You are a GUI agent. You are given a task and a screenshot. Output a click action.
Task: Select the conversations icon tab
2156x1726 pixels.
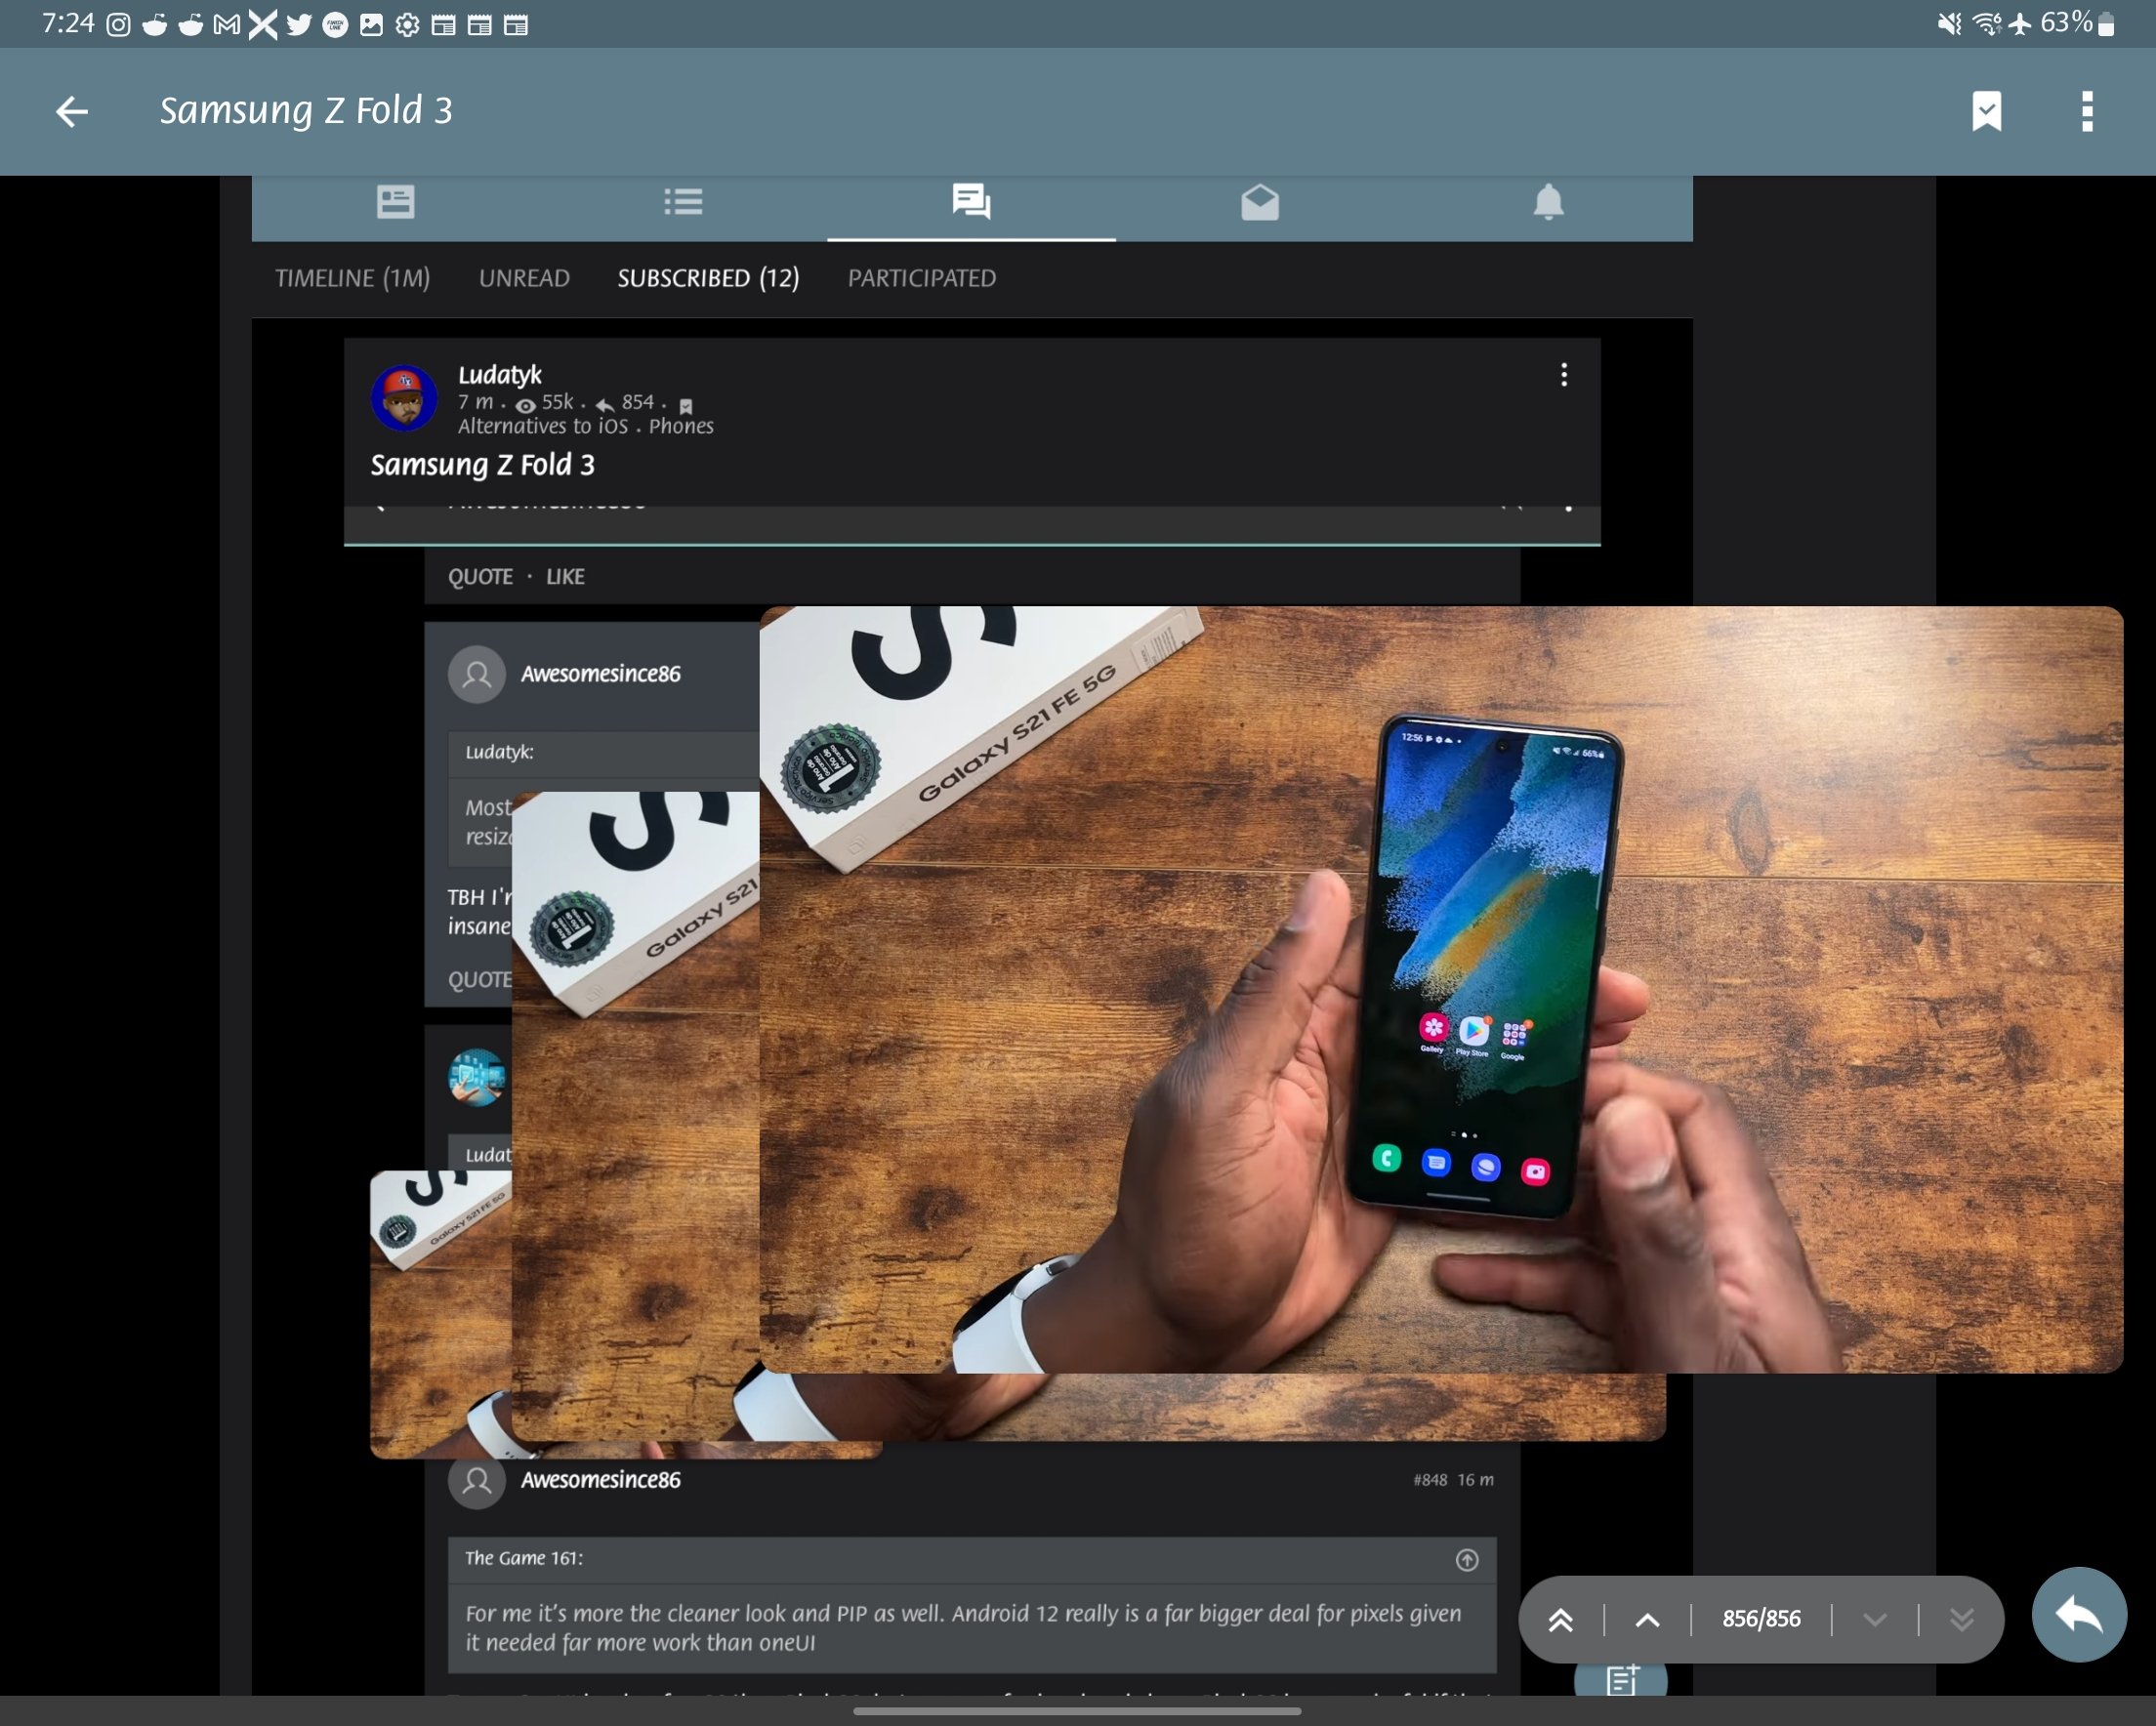tap(971, 202)
